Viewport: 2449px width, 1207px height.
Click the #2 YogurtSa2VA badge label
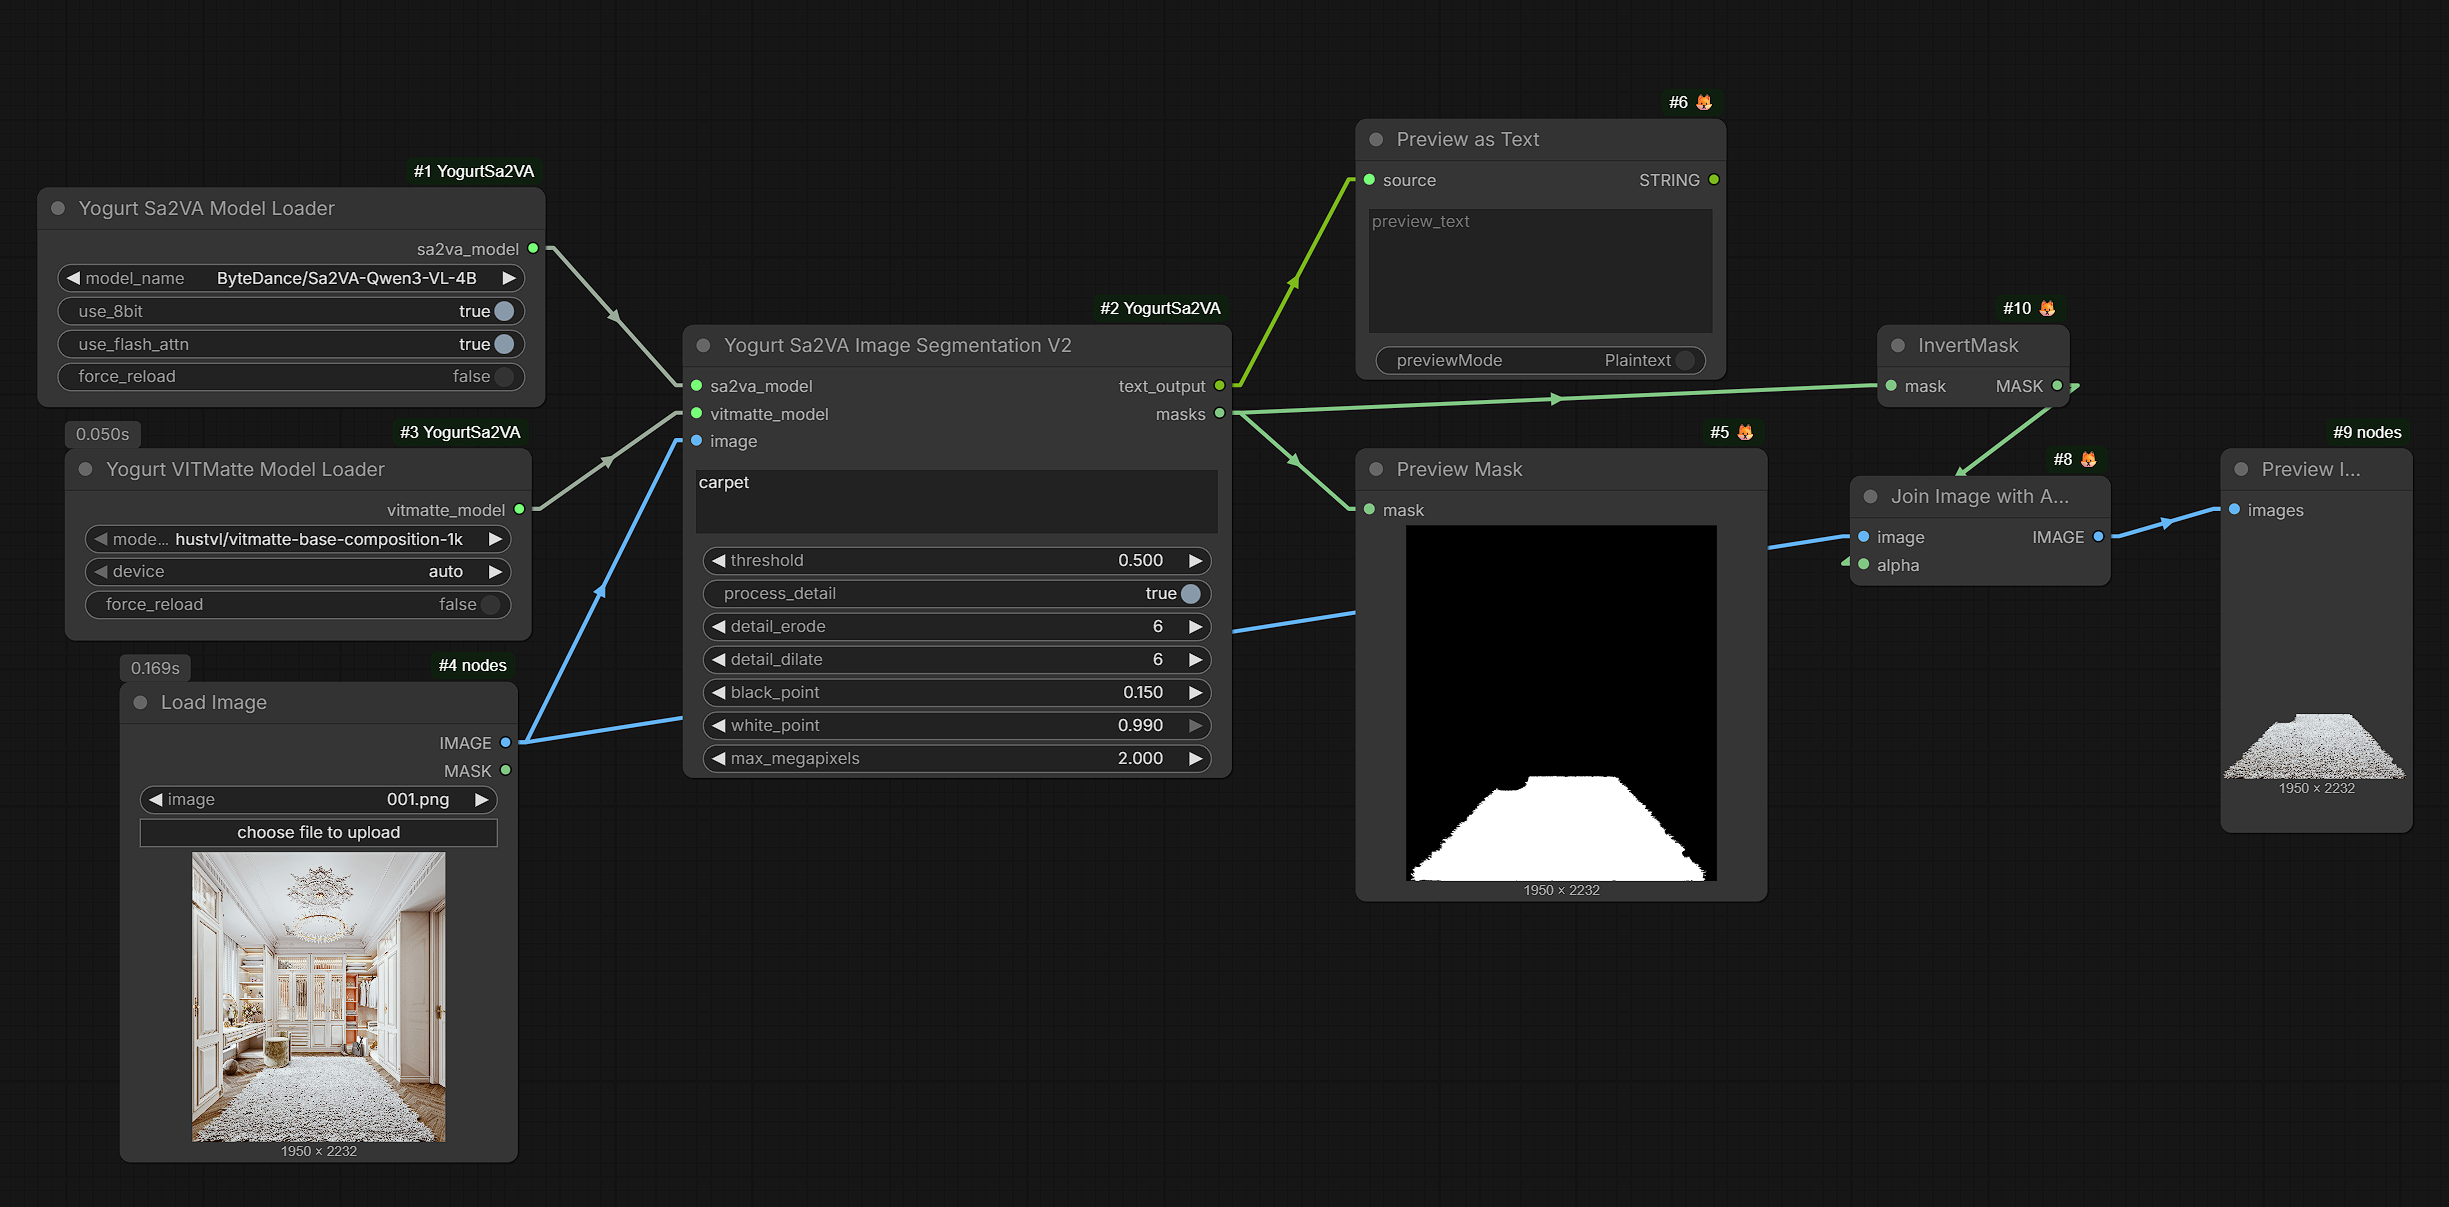pyautogui.click(x=1160, y=308)
